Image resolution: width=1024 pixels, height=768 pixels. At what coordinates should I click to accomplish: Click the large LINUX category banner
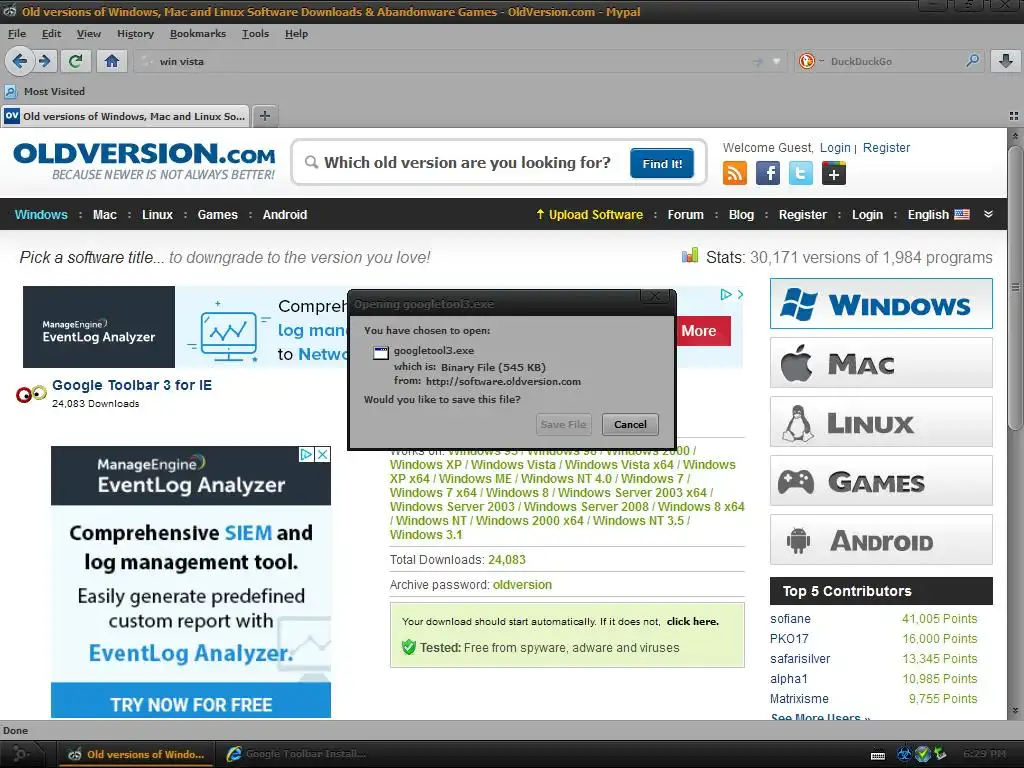[x=881, y=422]
